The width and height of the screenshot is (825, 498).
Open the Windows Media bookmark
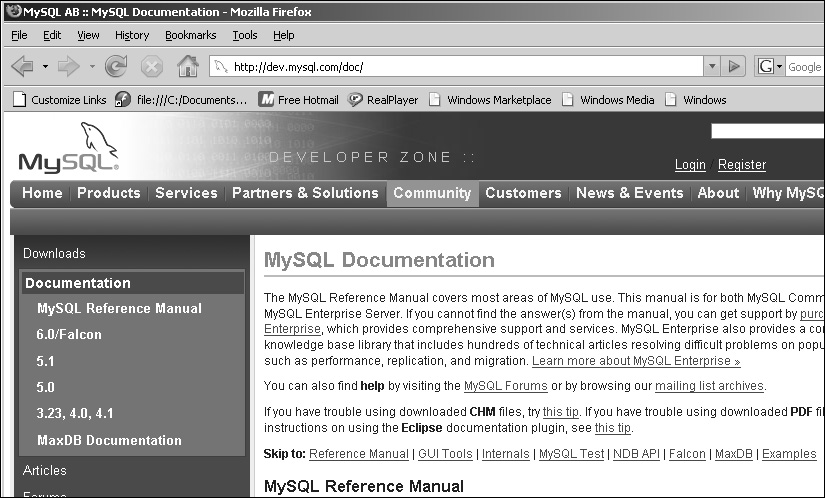(x=608, y=99)
